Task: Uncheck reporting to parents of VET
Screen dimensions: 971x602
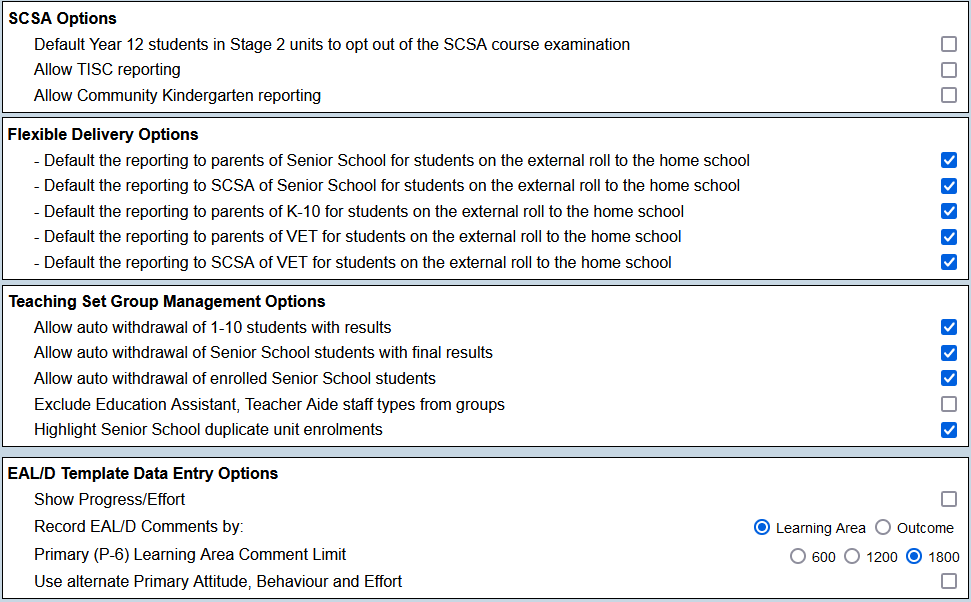Action: click(949, 237)
